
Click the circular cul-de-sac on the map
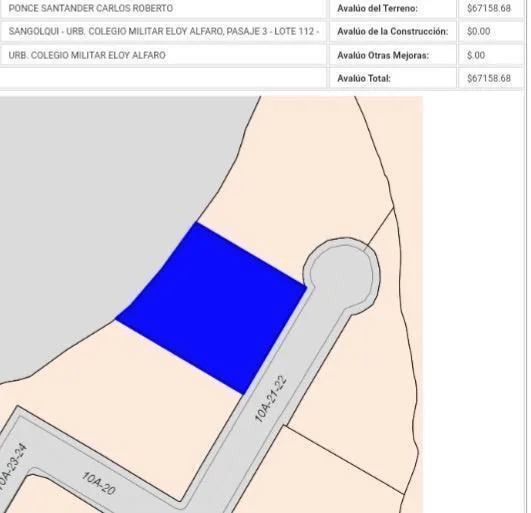(341, 275)
